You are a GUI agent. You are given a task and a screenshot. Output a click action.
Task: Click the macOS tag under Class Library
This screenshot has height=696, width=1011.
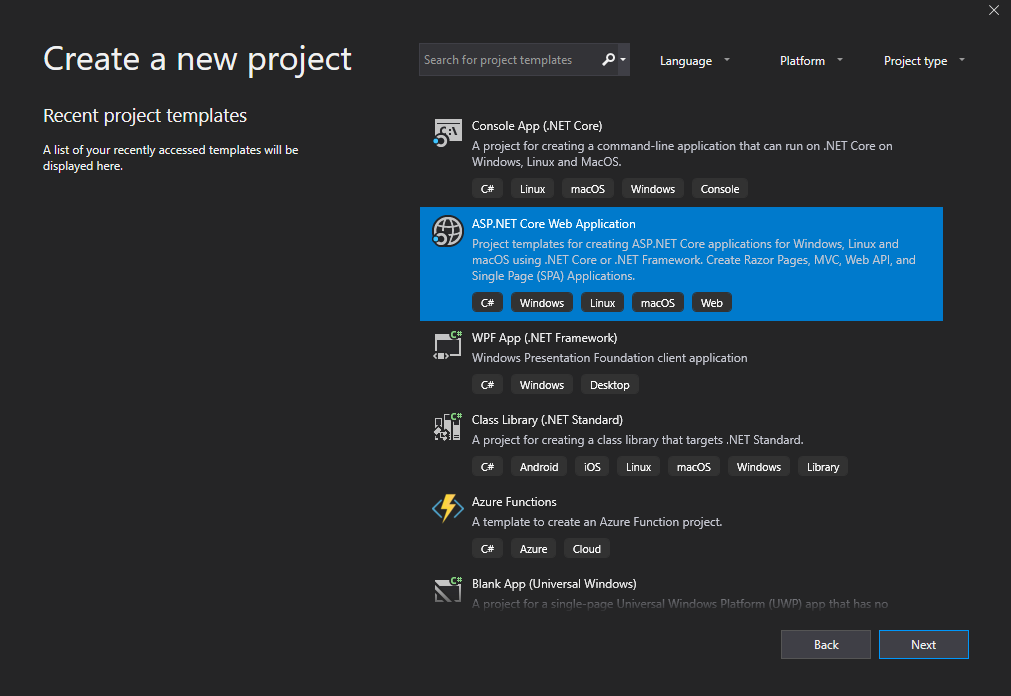tap(693, 467)
